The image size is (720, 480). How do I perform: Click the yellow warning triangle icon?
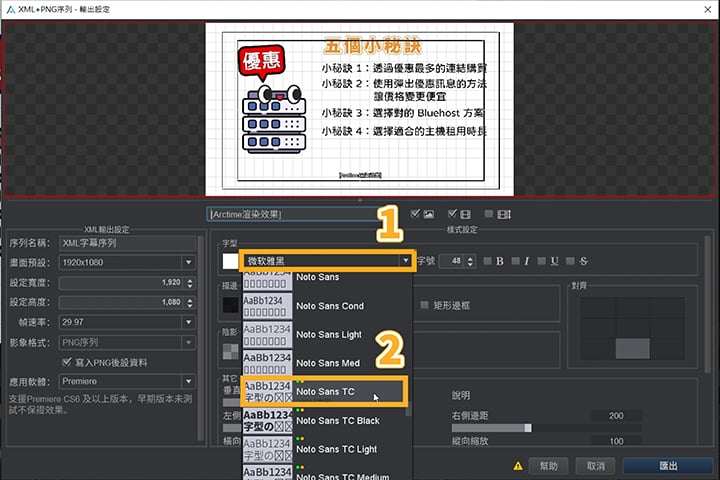click(518, 466)
